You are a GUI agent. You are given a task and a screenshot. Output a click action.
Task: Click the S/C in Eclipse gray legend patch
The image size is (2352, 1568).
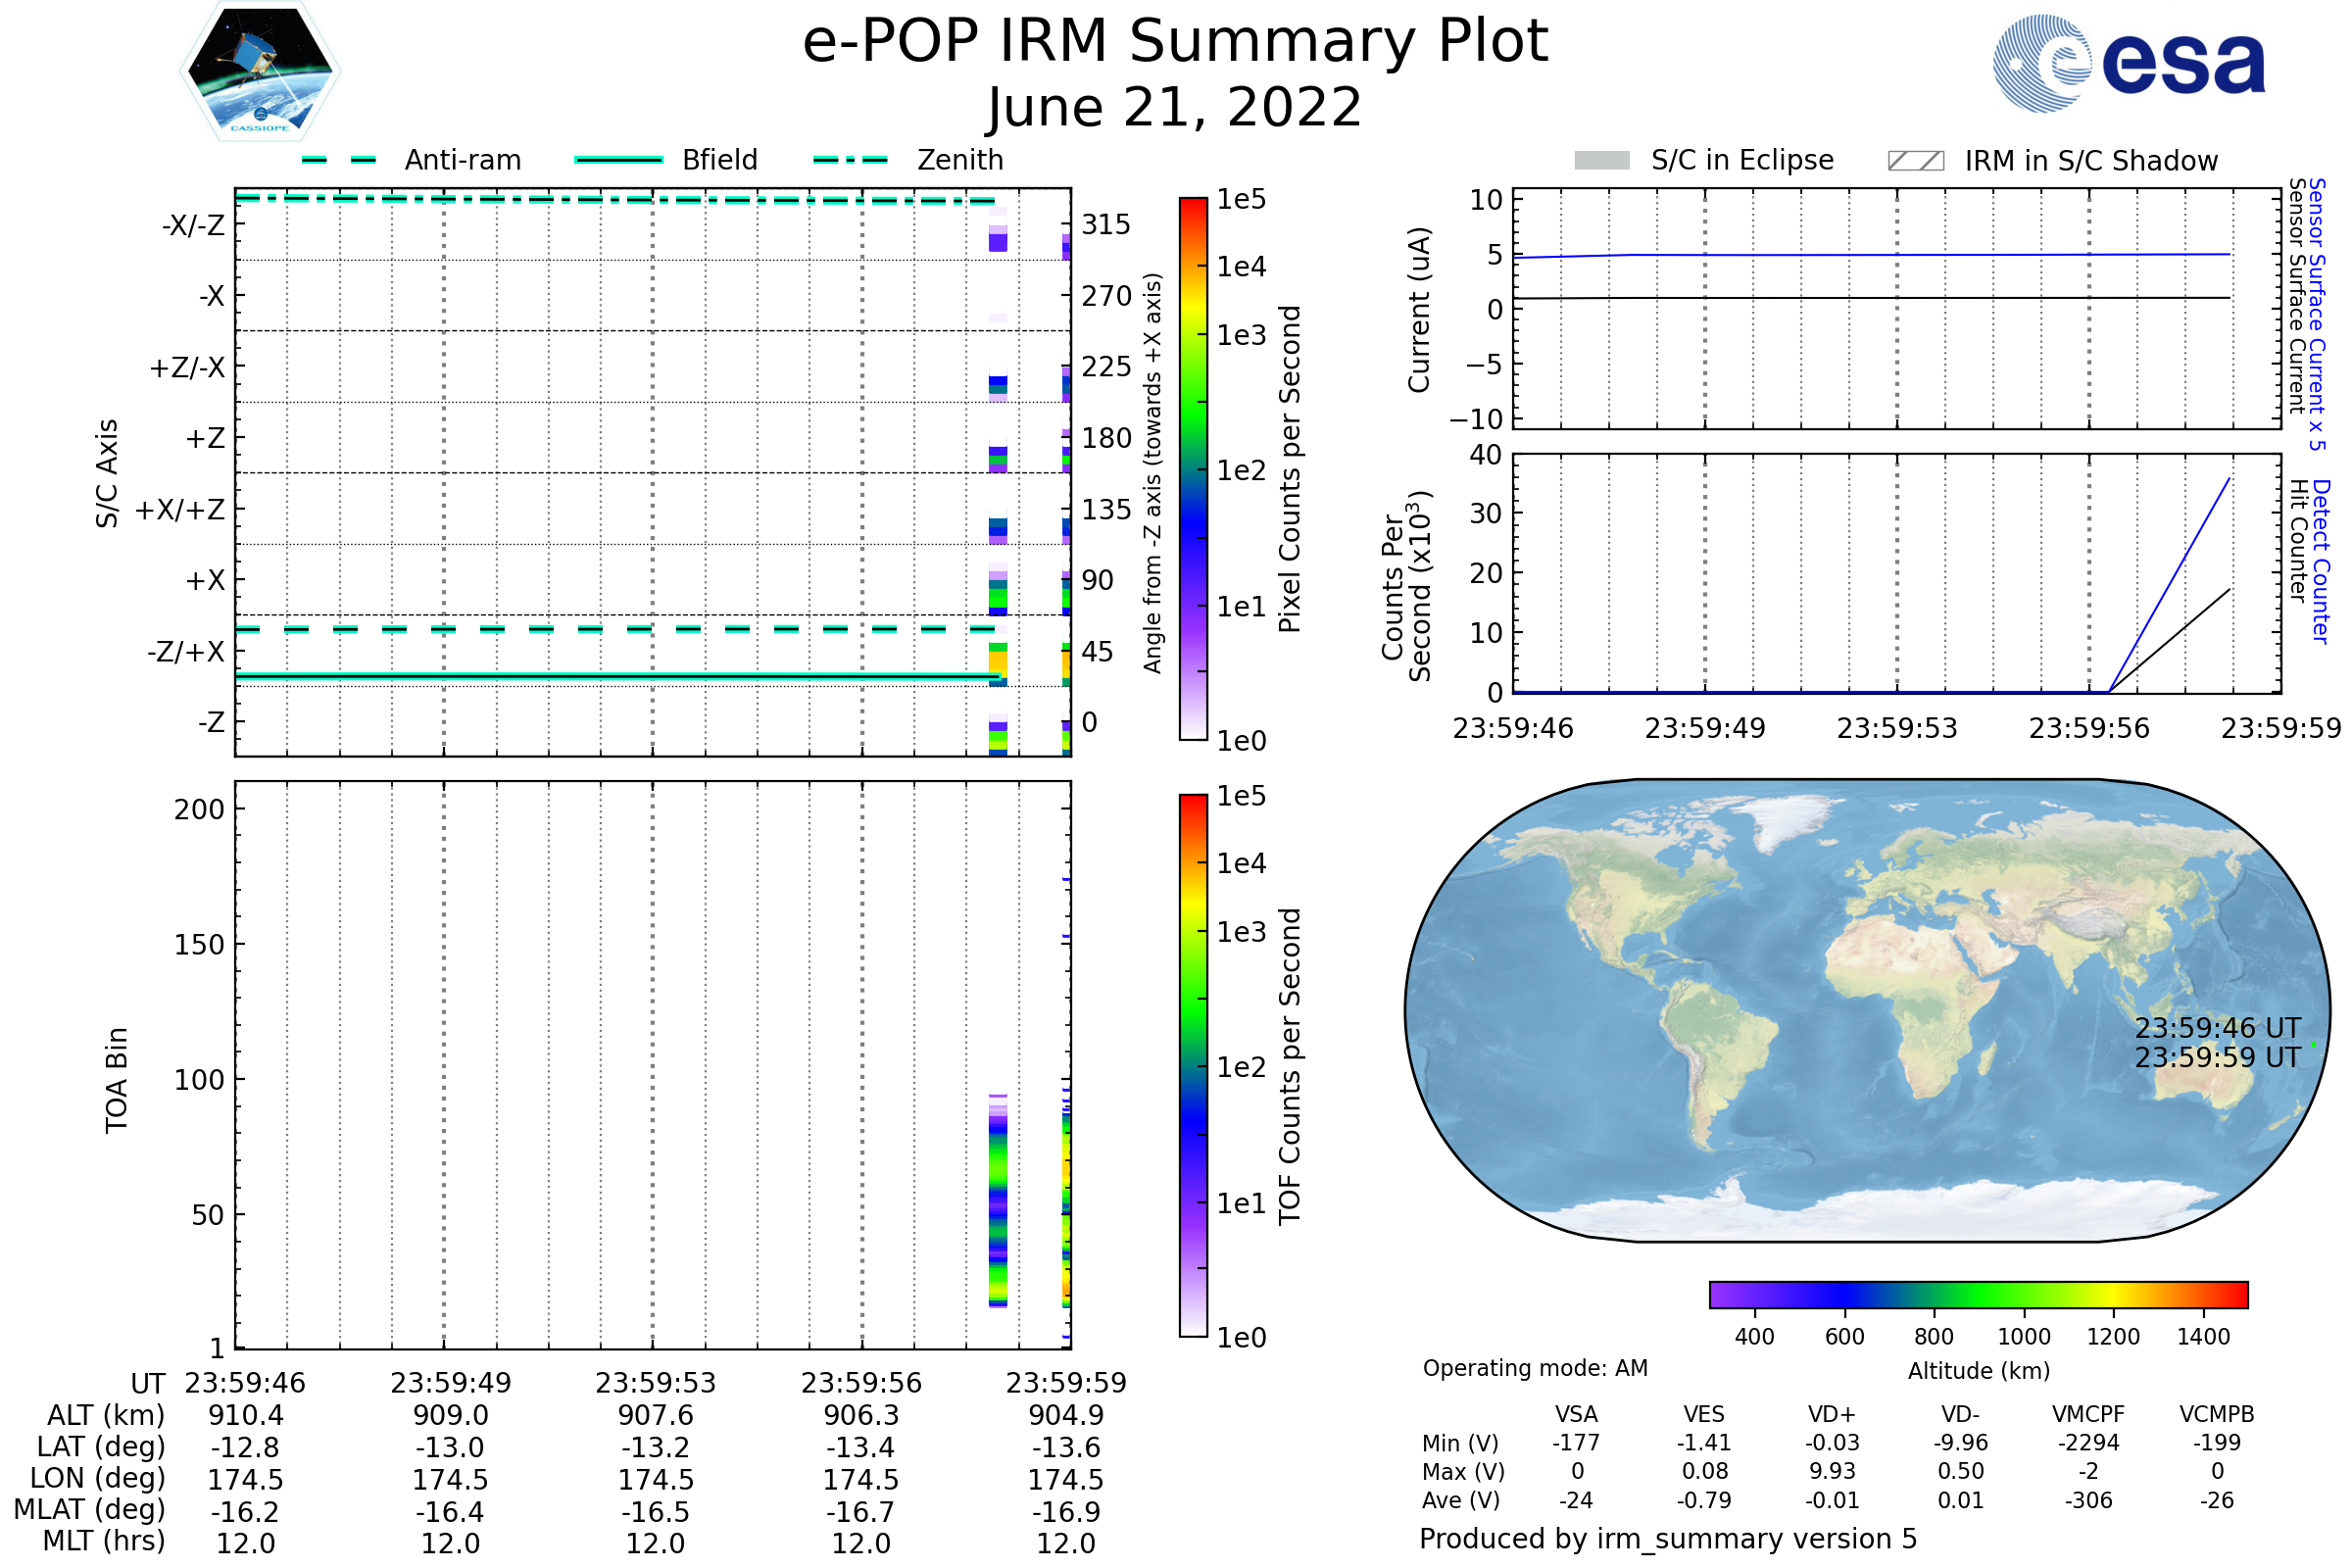(x=1602, y=161)
